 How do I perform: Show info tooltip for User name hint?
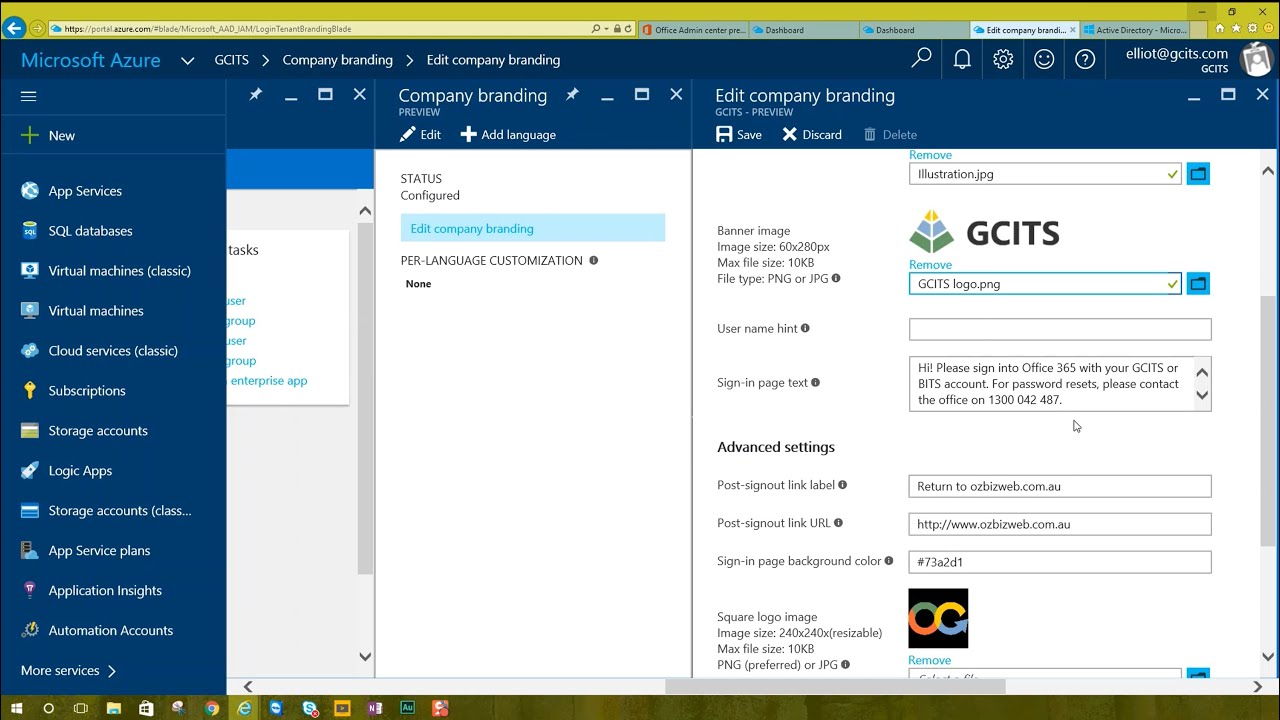tap(805, 328)
